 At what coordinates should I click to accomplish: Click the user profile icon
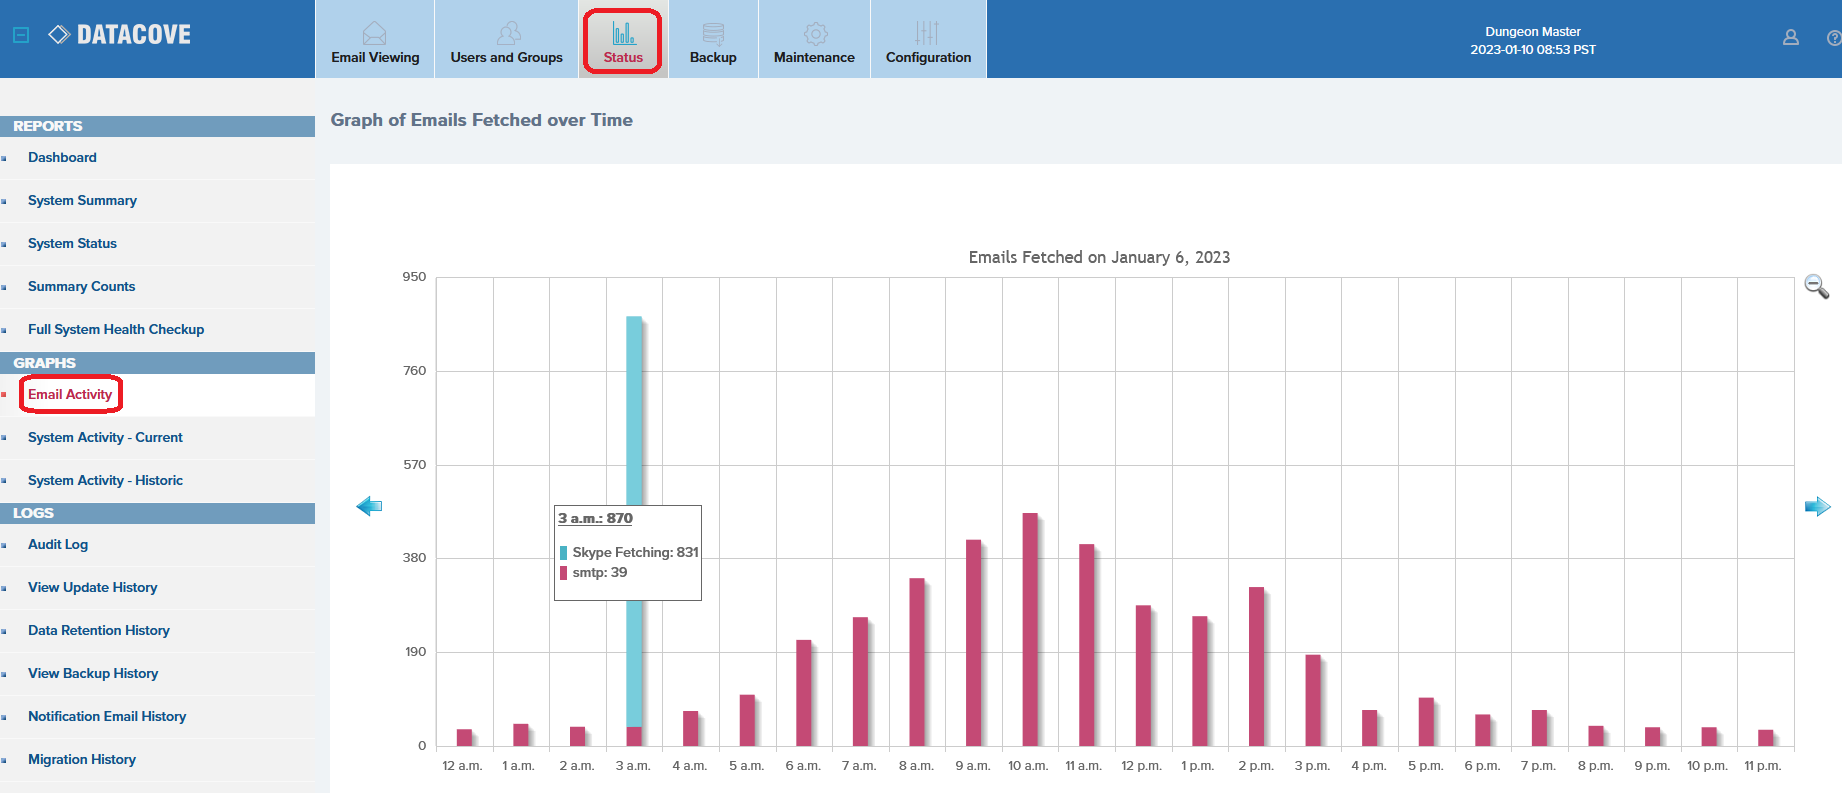(1790, 37)
